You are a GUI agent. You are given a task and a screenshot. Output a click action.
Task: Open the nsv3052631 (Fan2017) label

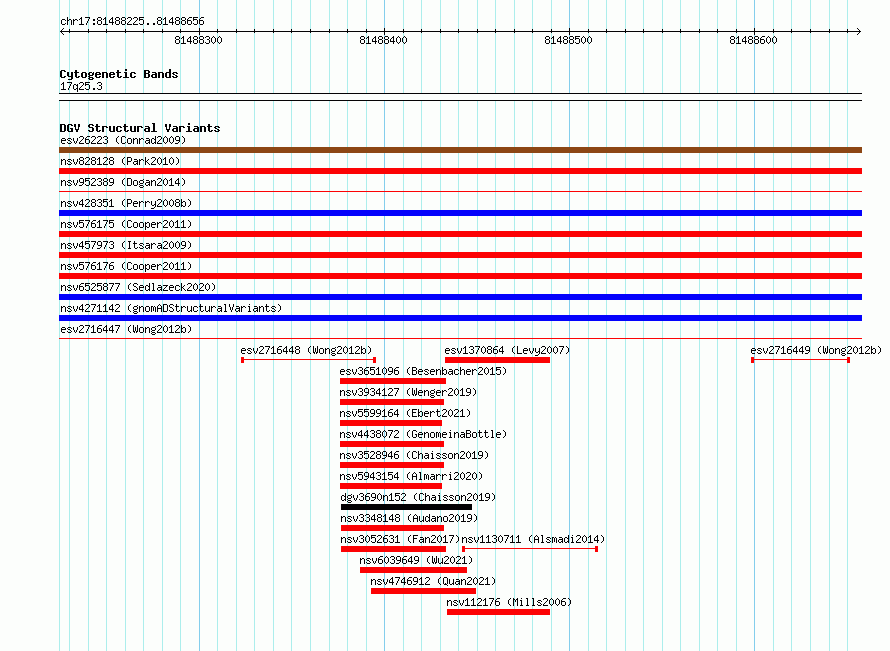click(400, 539)
